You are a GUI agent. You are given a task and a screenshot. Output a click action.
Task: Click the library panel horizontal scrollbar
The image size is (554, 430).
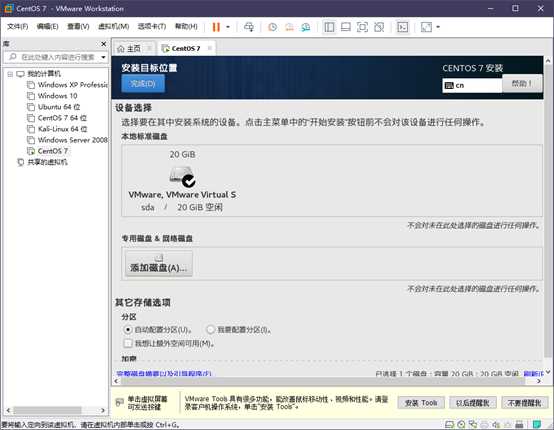coord(47,410)
